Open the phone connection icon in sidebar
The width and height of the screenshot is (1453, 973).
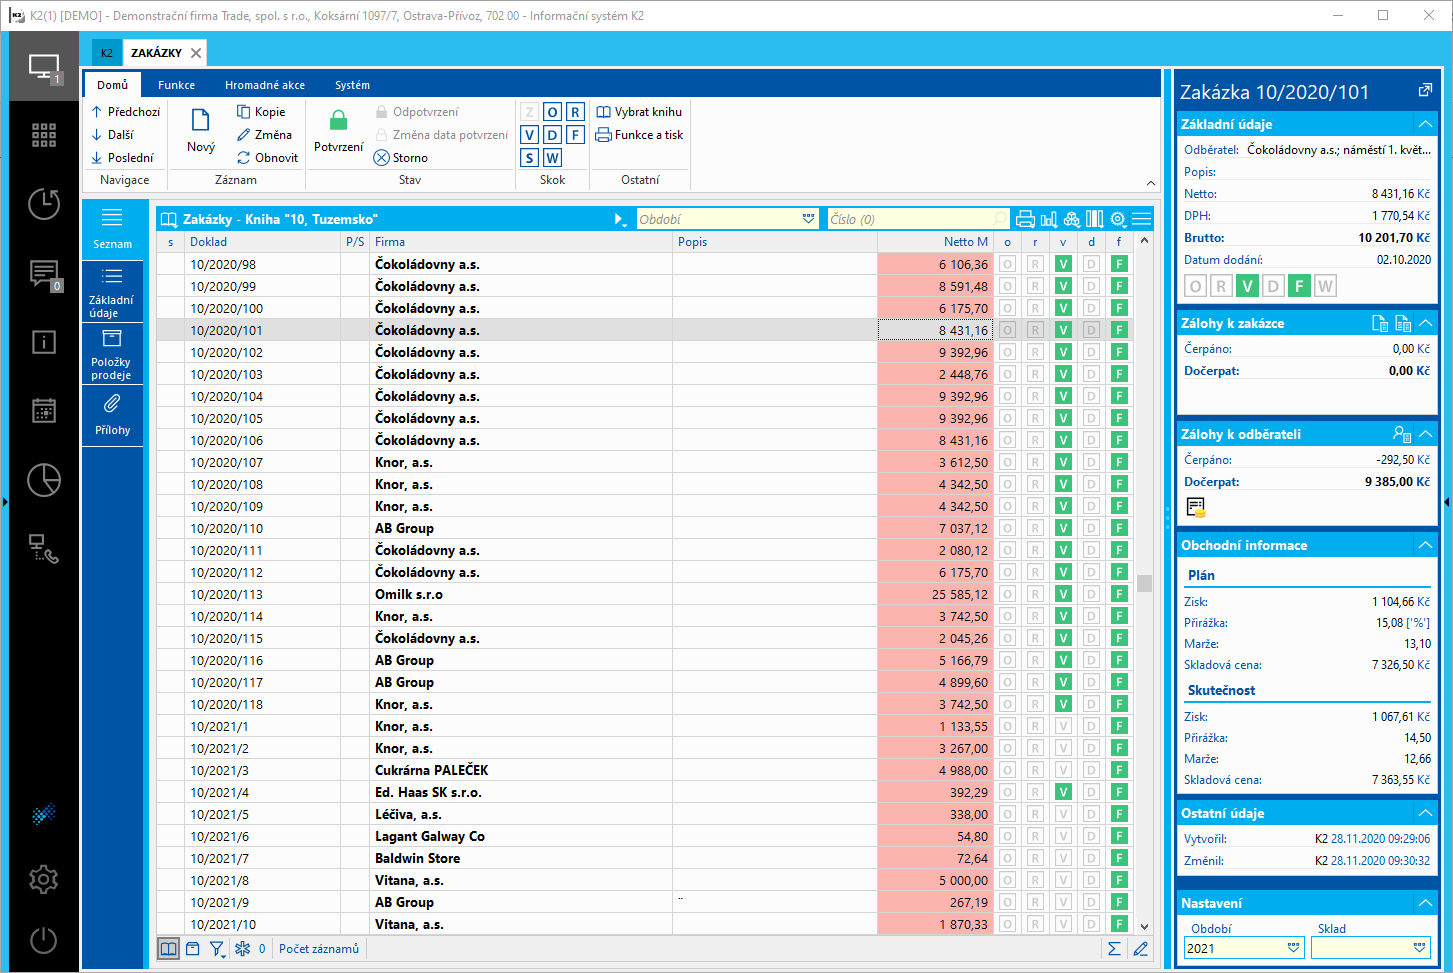coord(44,548)
